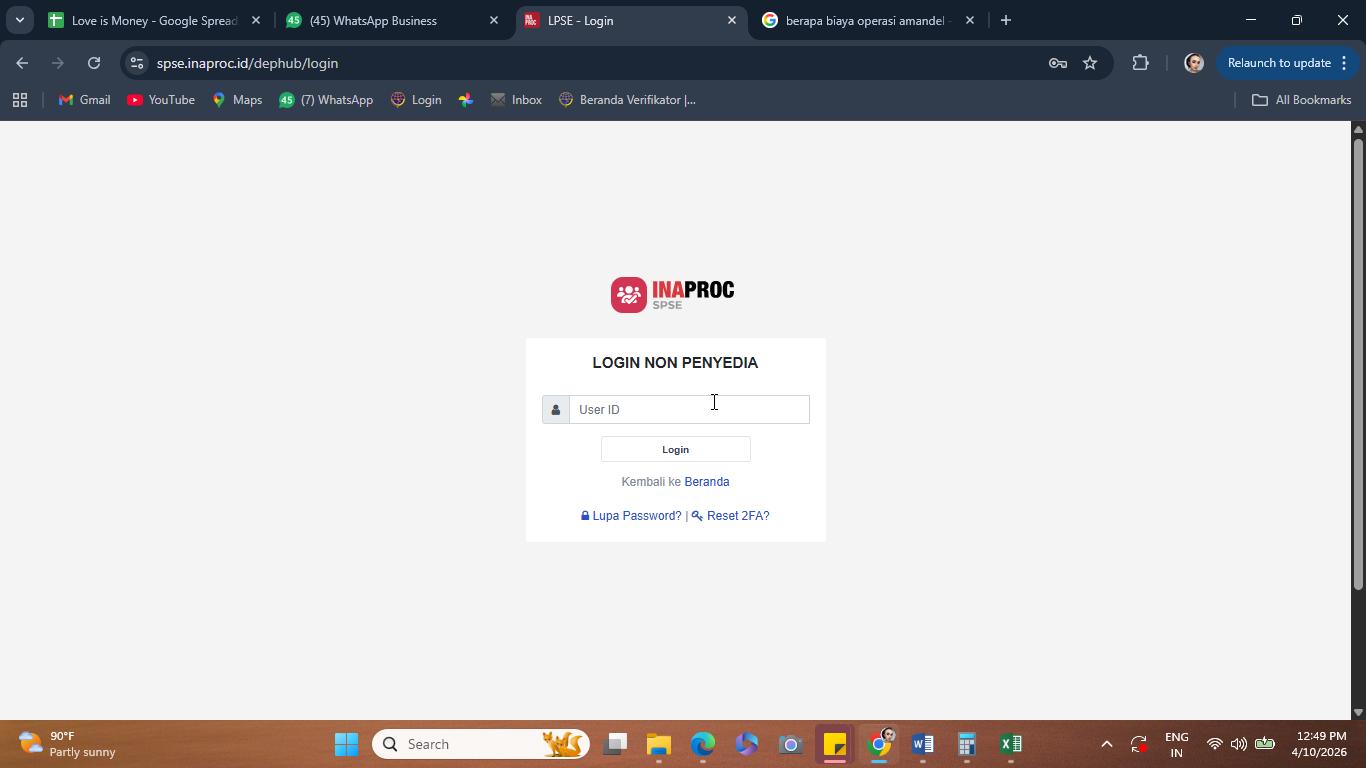Open the battery status tray icon
This screenshot has height=768, width=1366.
click(1265, 744)
